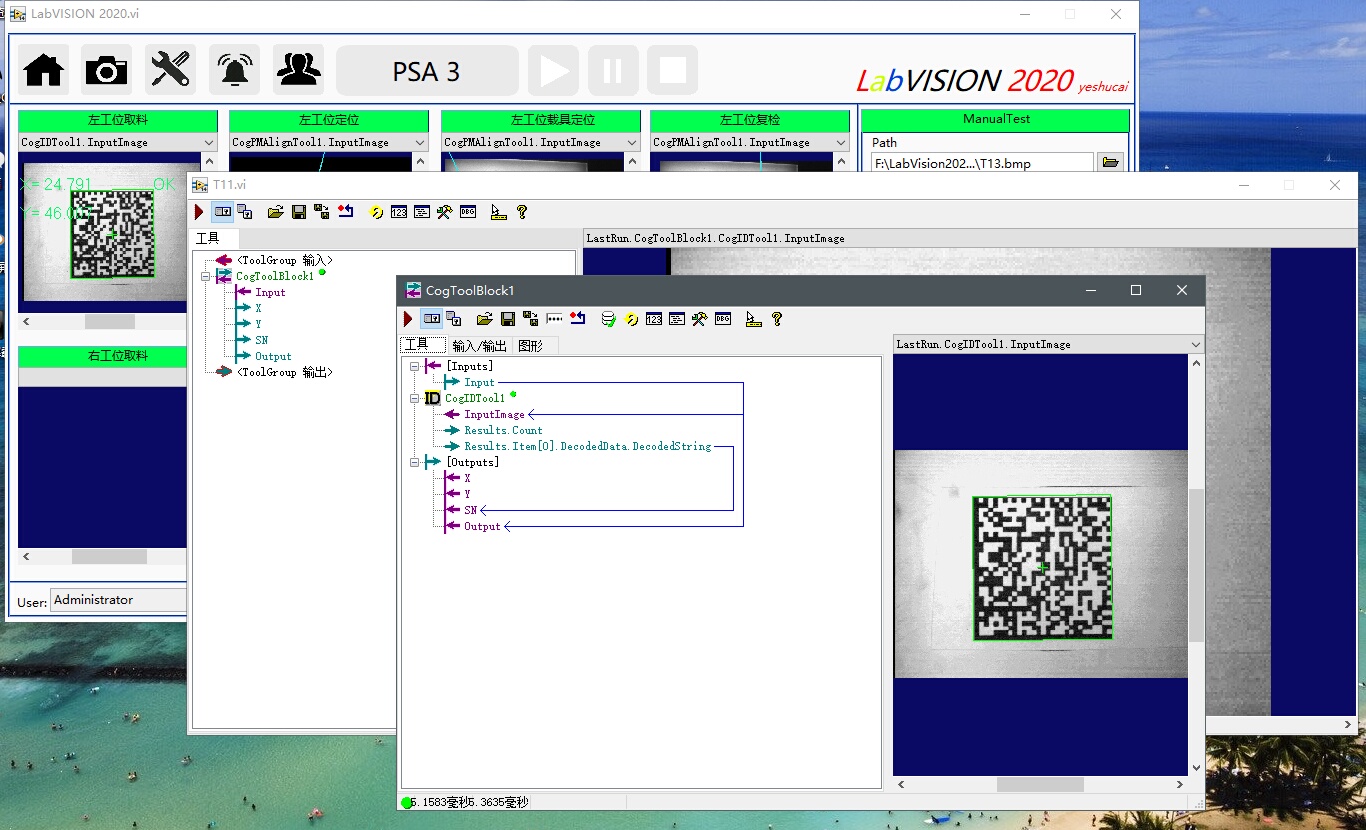Reset CogToolBlock1 to defaults
The height and width of the screenshot is (830, 1366).
[577, 319]
